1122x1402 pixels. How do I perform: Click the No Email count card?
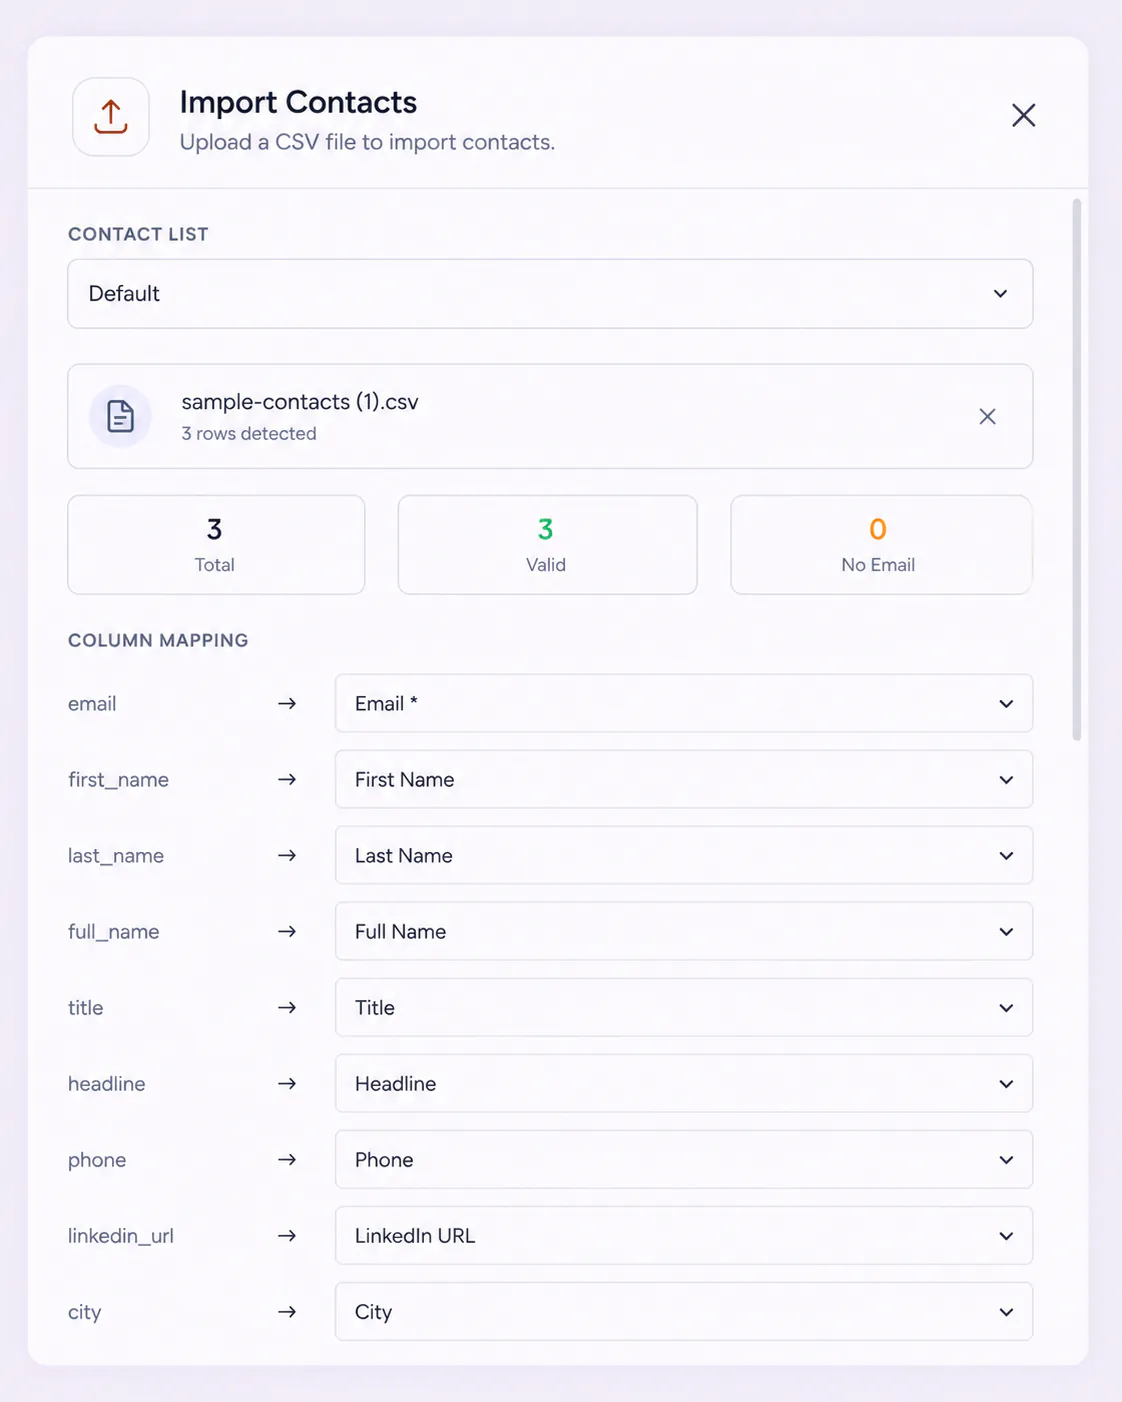coord(881,545)
